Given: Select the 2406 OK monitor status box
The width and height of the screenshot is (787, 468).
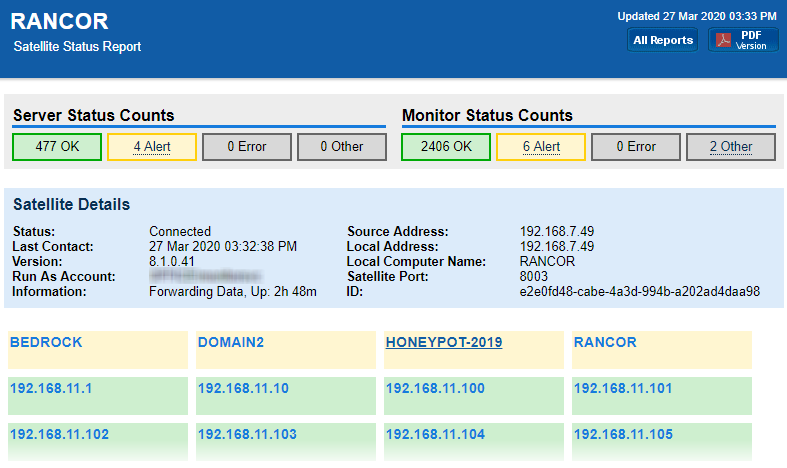Looking at the screenshot, I should [x=446, y=147].
